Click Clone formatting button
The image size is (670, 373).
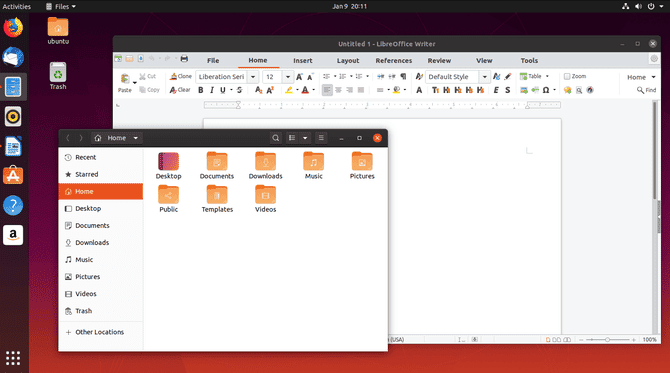pyautogui.click(x=181, y=76)
